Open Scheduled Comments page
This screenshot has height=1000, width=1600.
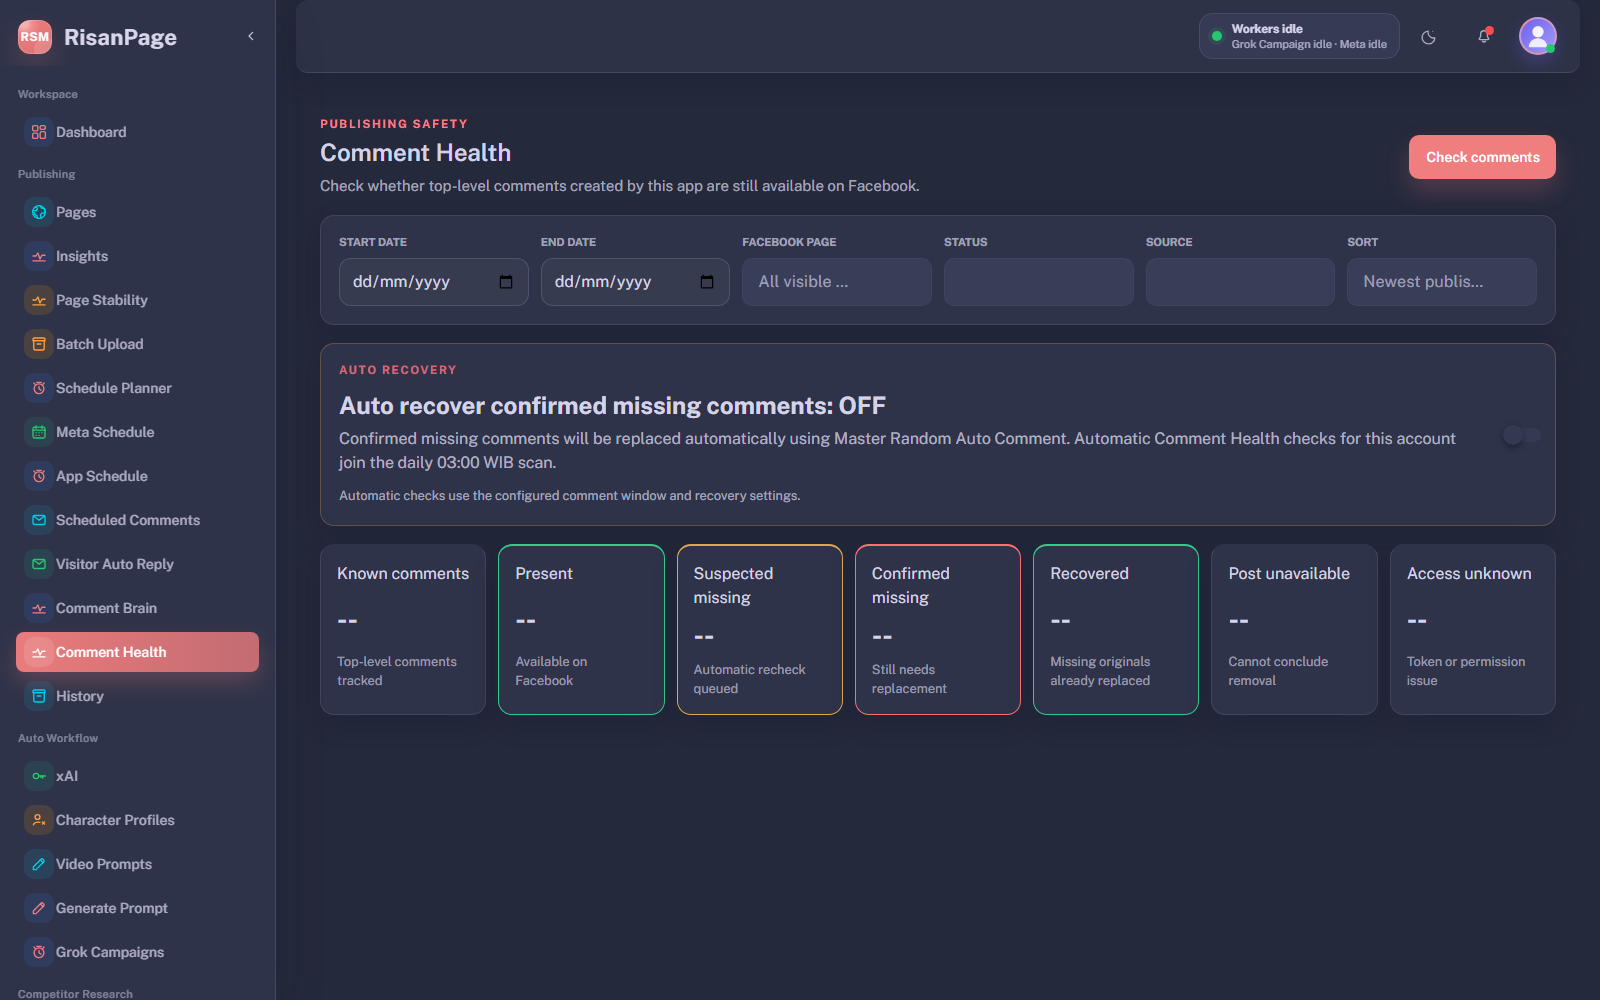coord(137,520)
